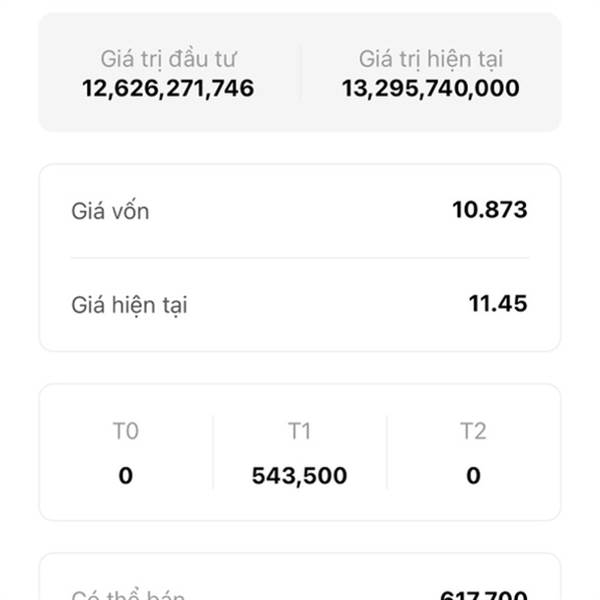Tap the "Giá trị hiện tại" label
The width and height of the screenshot is (600, 600).
point(431,59)
